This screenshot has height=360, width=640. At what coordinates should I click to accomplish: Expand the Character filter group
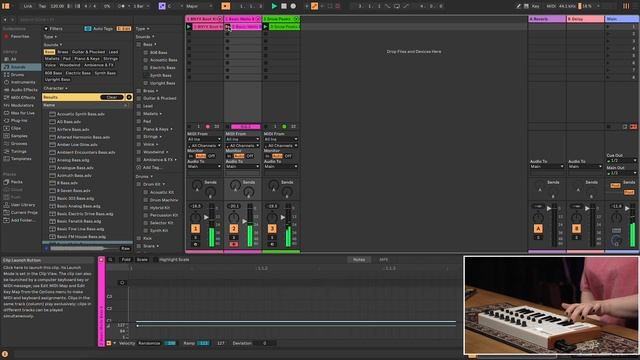(x=55, y=88)
